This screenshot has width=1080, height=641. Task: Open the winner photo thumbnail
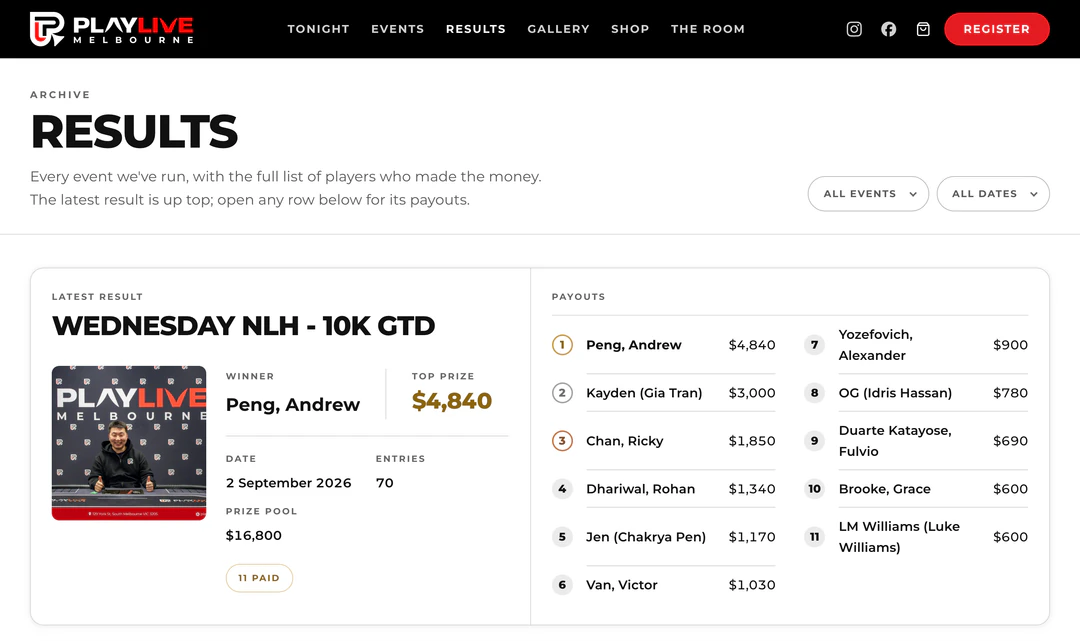tap(129, 443)
